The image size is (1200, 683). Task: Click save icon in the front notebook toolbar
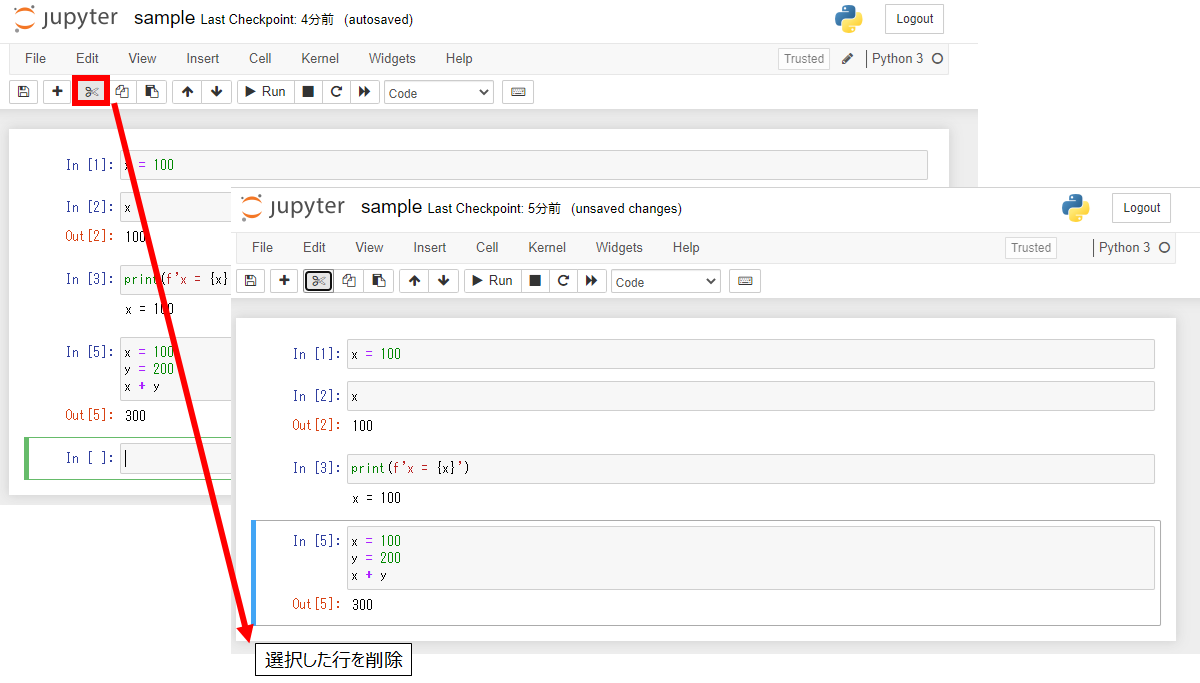tap(250, 281)
